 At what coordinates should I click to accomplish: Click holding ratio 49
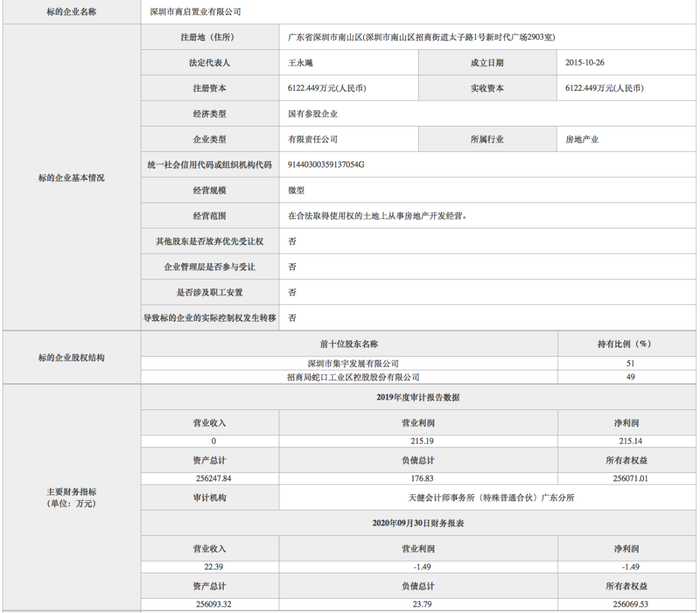[x=630, y=377]
